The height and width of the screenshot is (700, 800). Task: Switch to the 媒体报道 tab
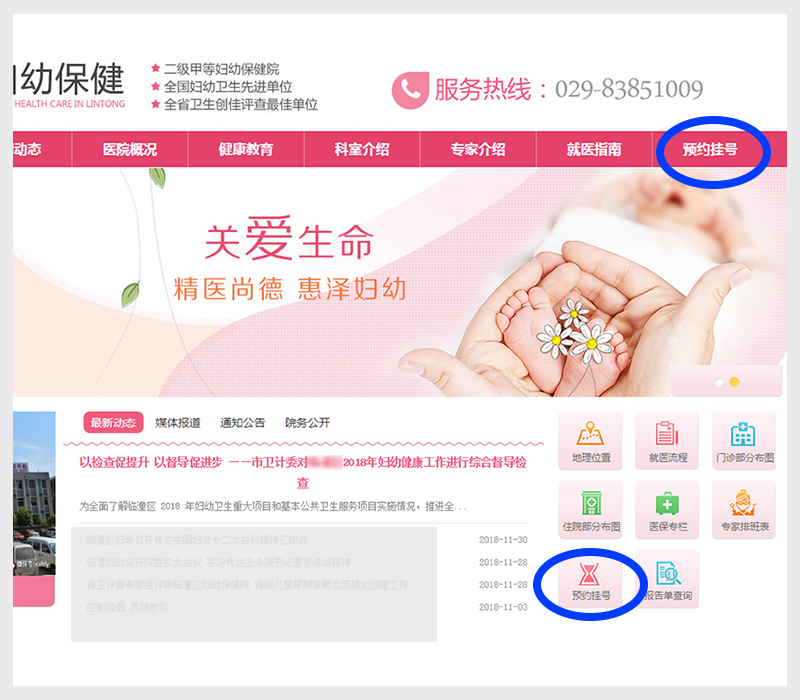click(x=178, y=423)
